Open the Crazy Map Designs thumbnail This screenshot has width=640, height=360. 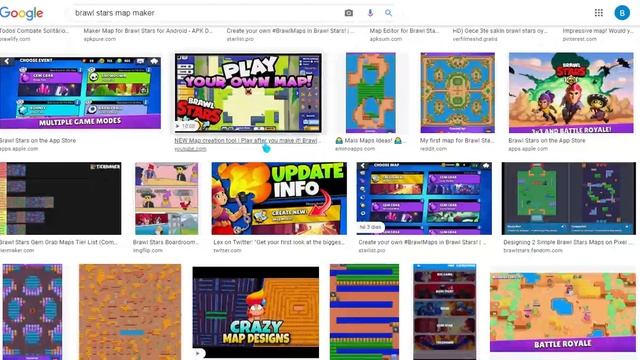pyautogui.click(x=256, y=312)
